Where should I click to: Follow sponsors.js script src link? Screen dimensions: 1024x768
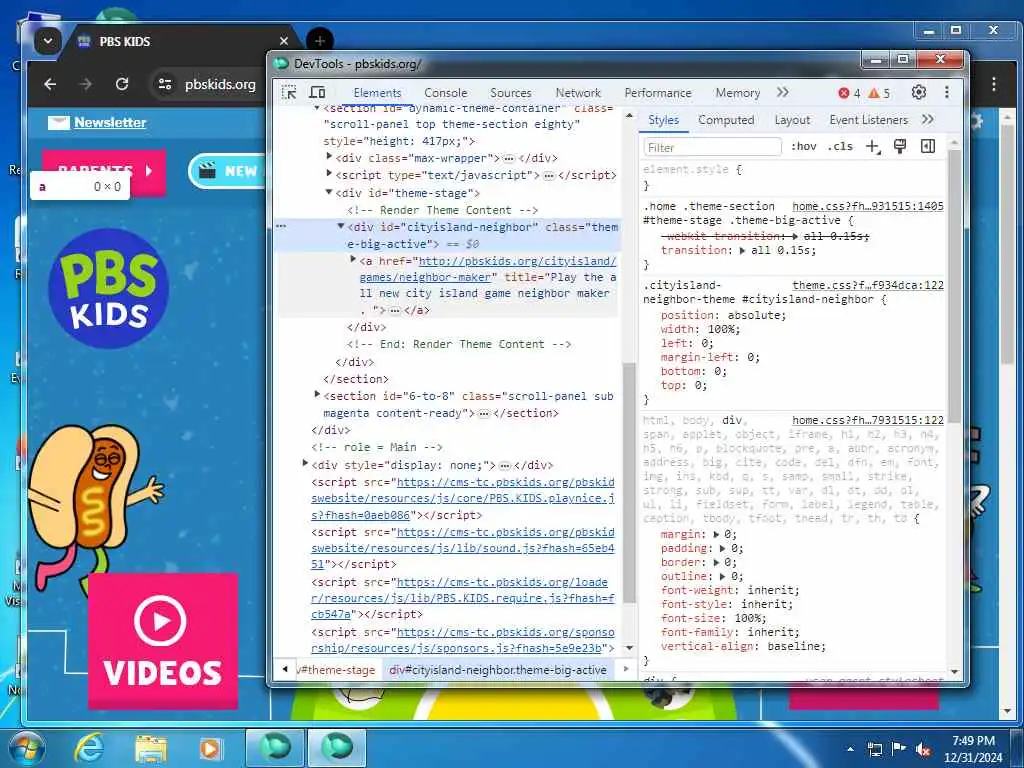point(463,640)
